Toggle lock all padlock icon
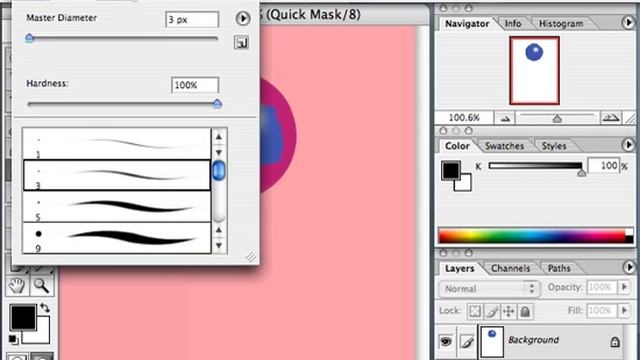Image resolution: width=640 pixels, height=360 pixels. tap(525, 311)
